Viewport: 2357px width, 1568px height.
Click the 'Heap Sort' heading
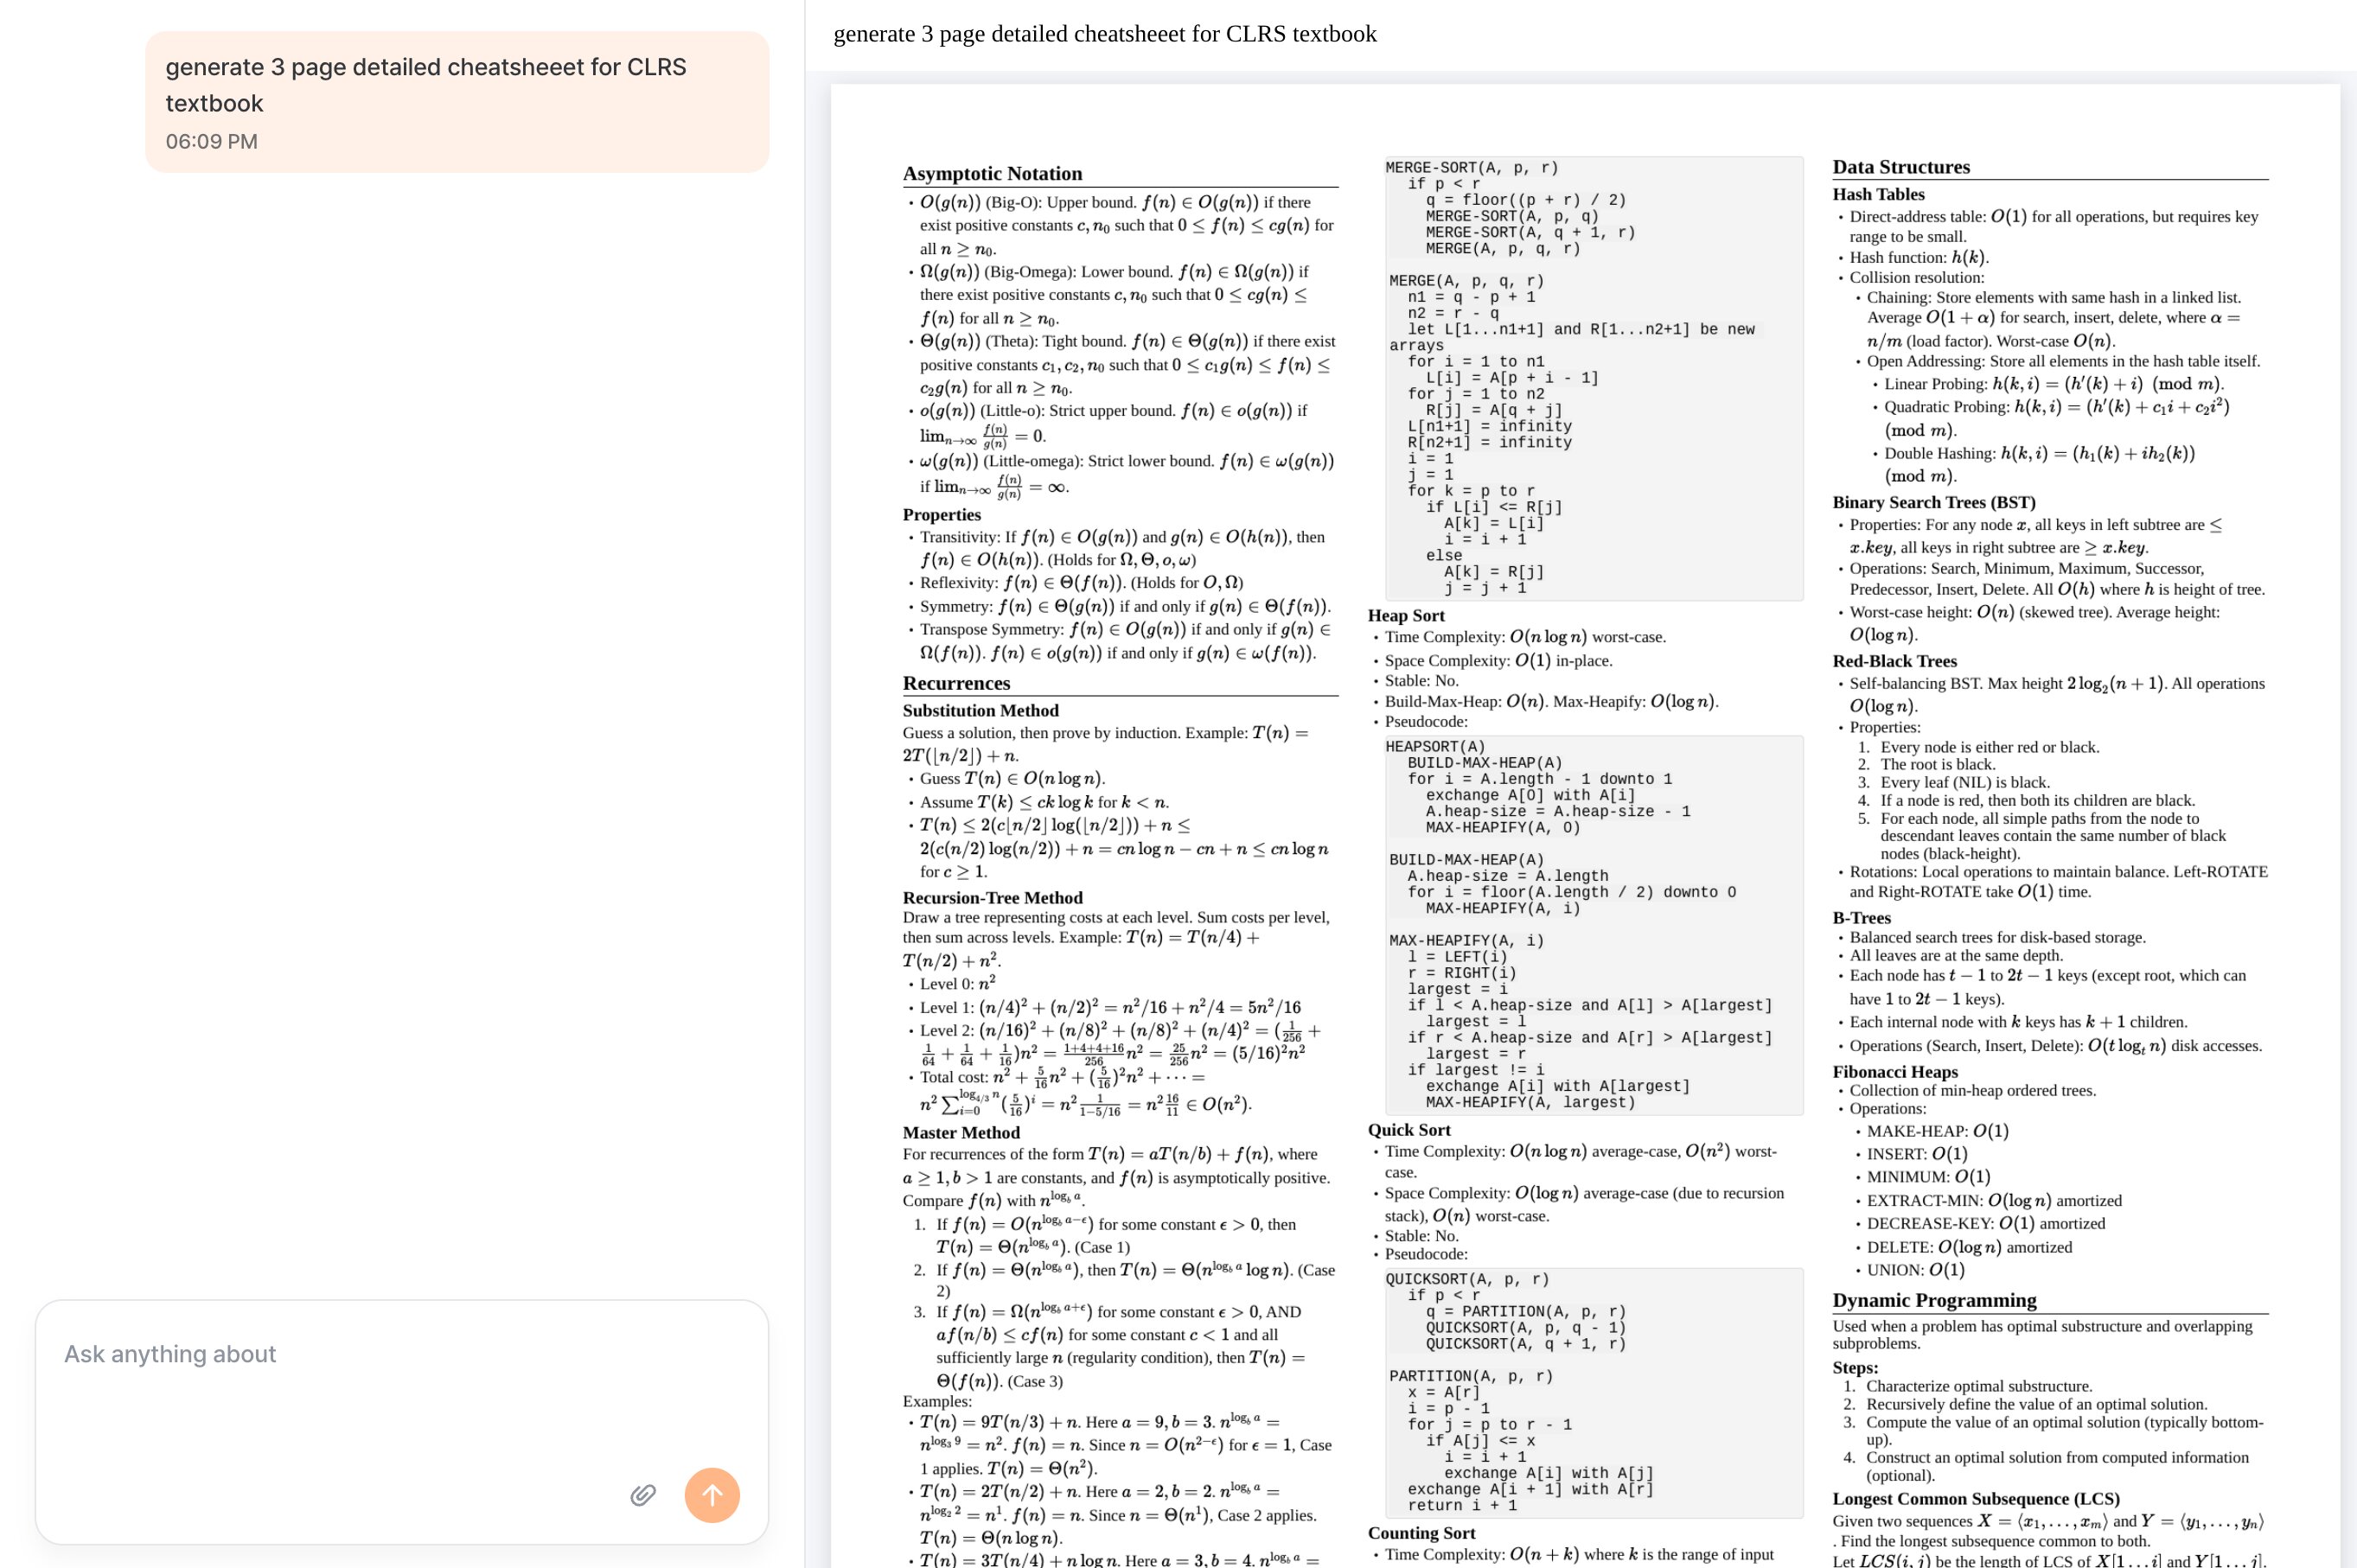pyautogui.click(x=1406, y=615)
